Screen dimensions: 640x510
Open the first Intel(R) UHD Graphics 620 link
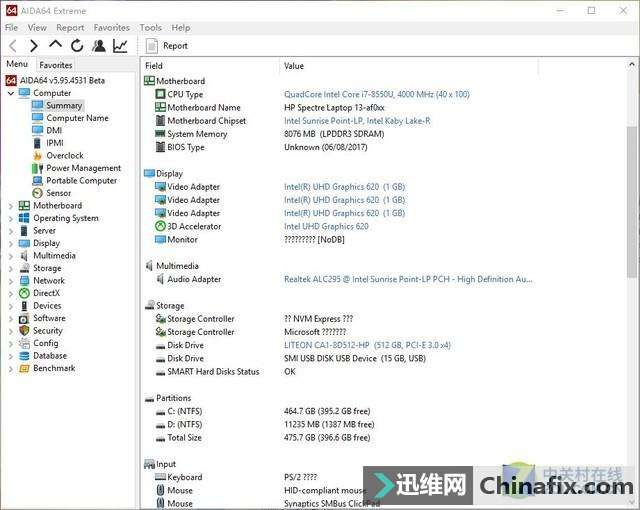click(344, 187)
